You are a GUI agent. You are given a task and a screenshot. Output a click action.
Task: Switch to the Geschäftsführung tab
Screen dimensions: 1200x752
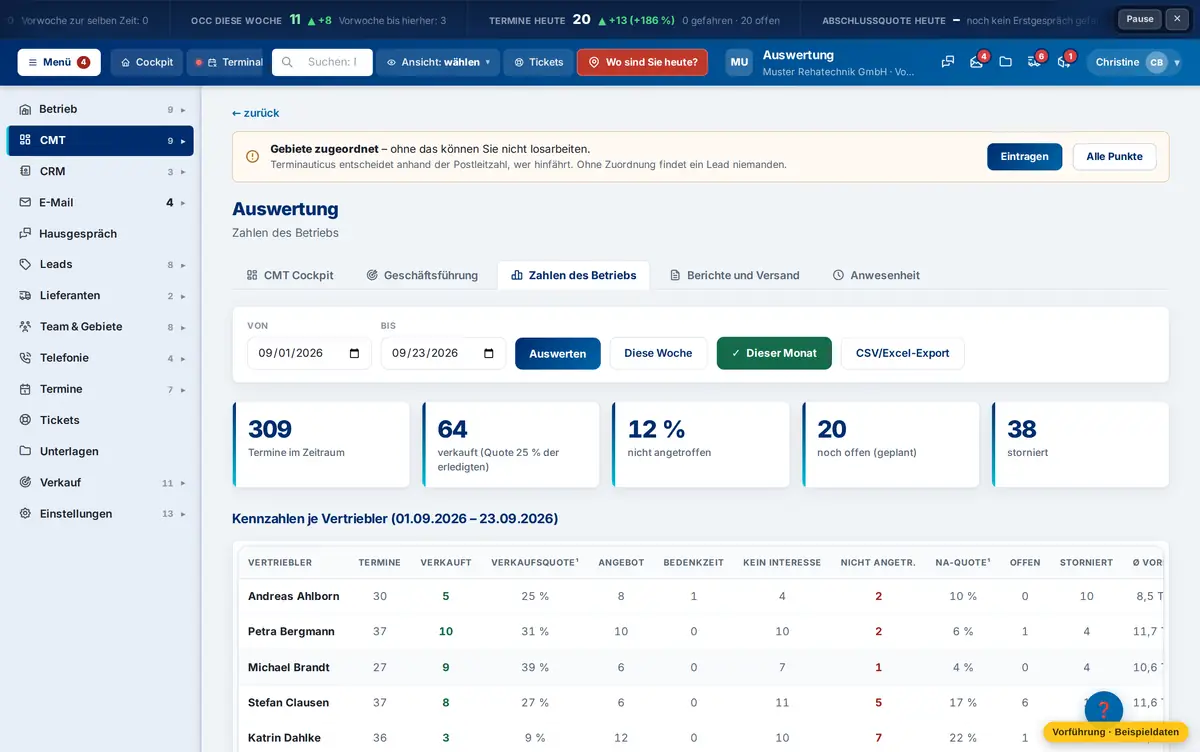[422, 275]
